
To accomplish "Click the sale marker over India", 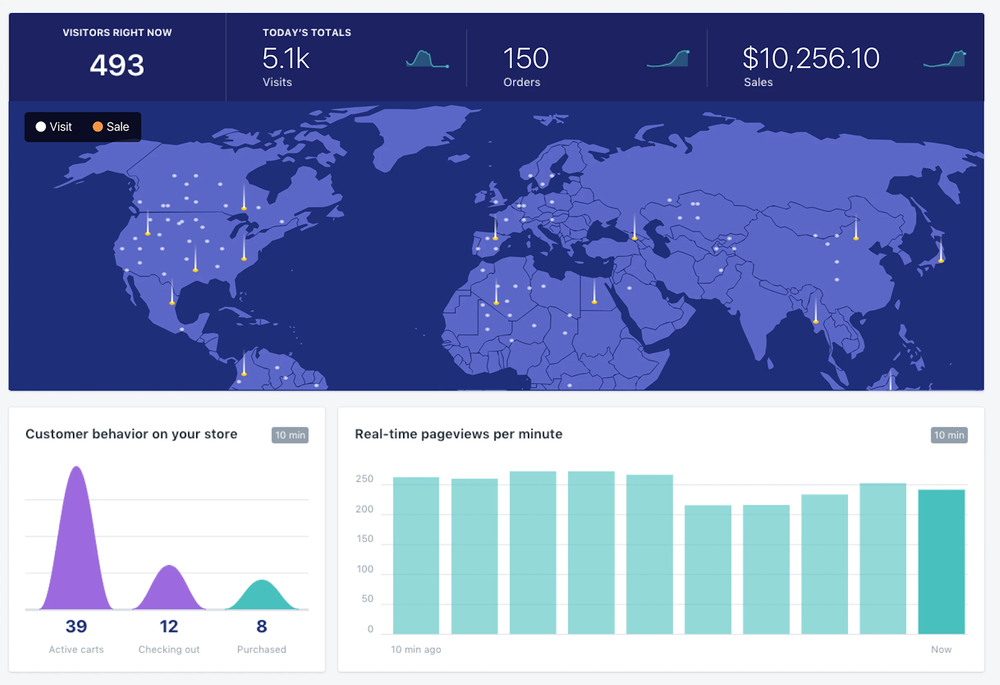I will click(815, 320).
